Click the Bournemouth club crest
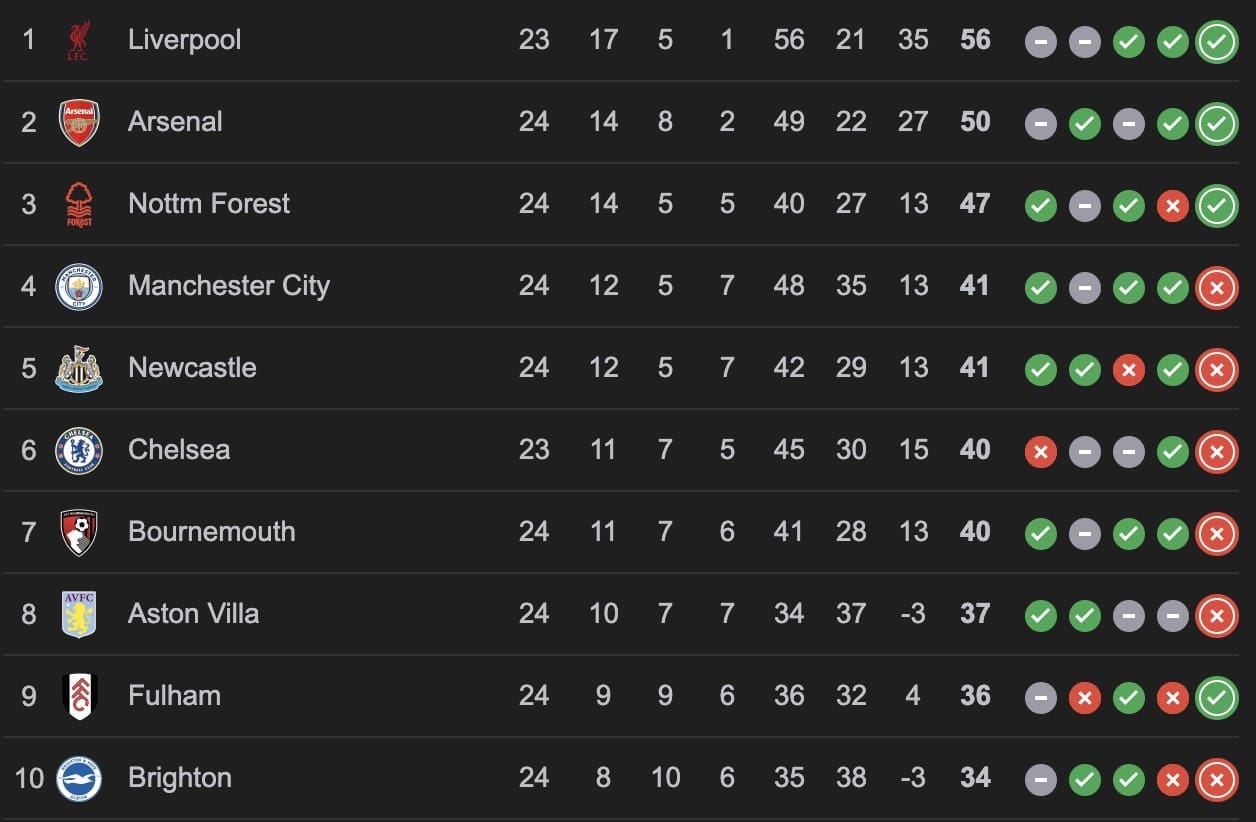Screen dimensions: 1256x822 pos(78,532)
